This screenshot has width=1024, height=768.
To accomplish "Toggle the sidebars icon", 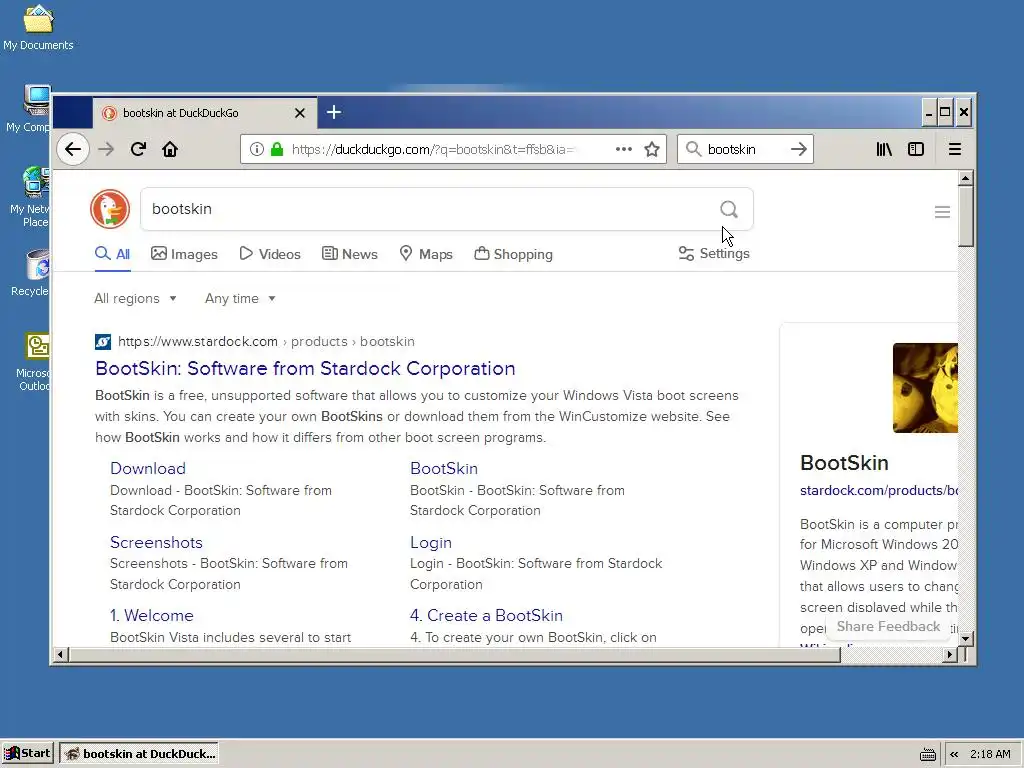I will tap(916, 150).
